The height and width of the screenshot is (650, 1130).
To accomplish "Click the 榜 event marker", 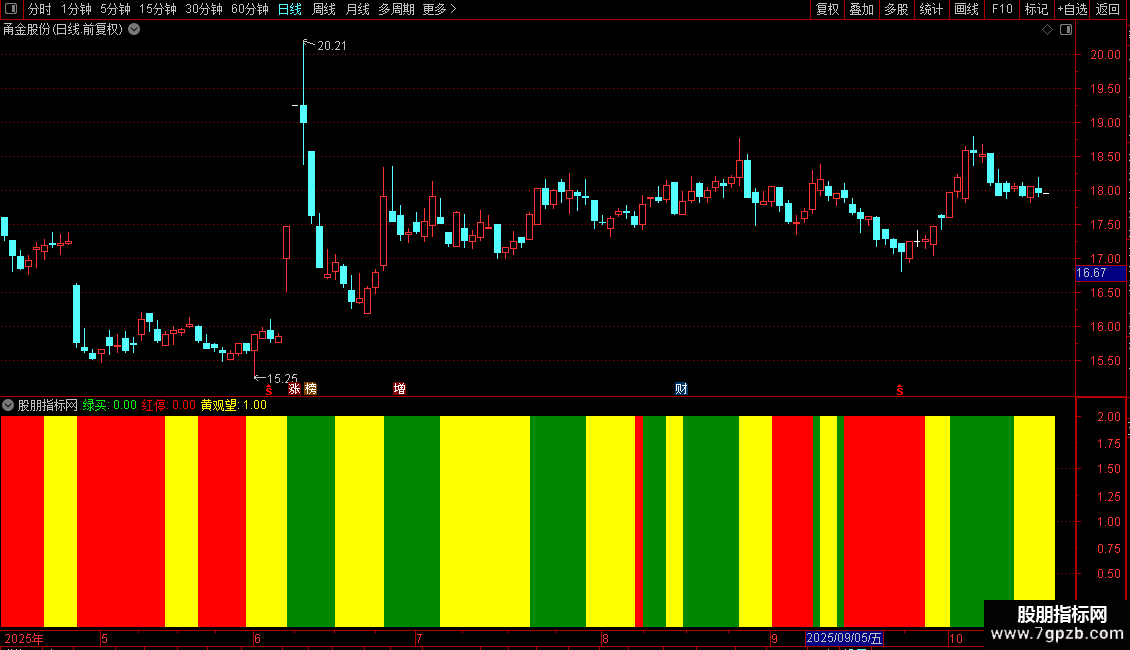I will click(x=311, y=389).
